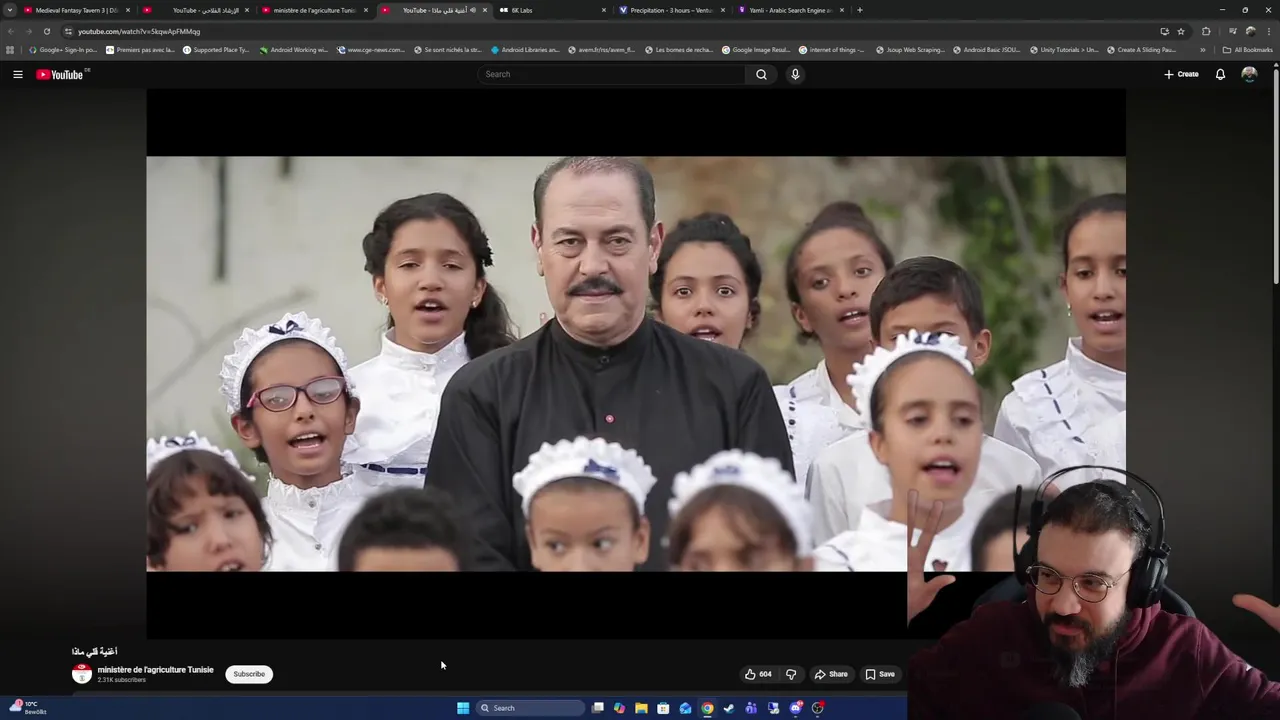Viewport: 1280px width, 720px height.
Task: Open weather widget showing 10°C
Action: click(x=28, y=708)
